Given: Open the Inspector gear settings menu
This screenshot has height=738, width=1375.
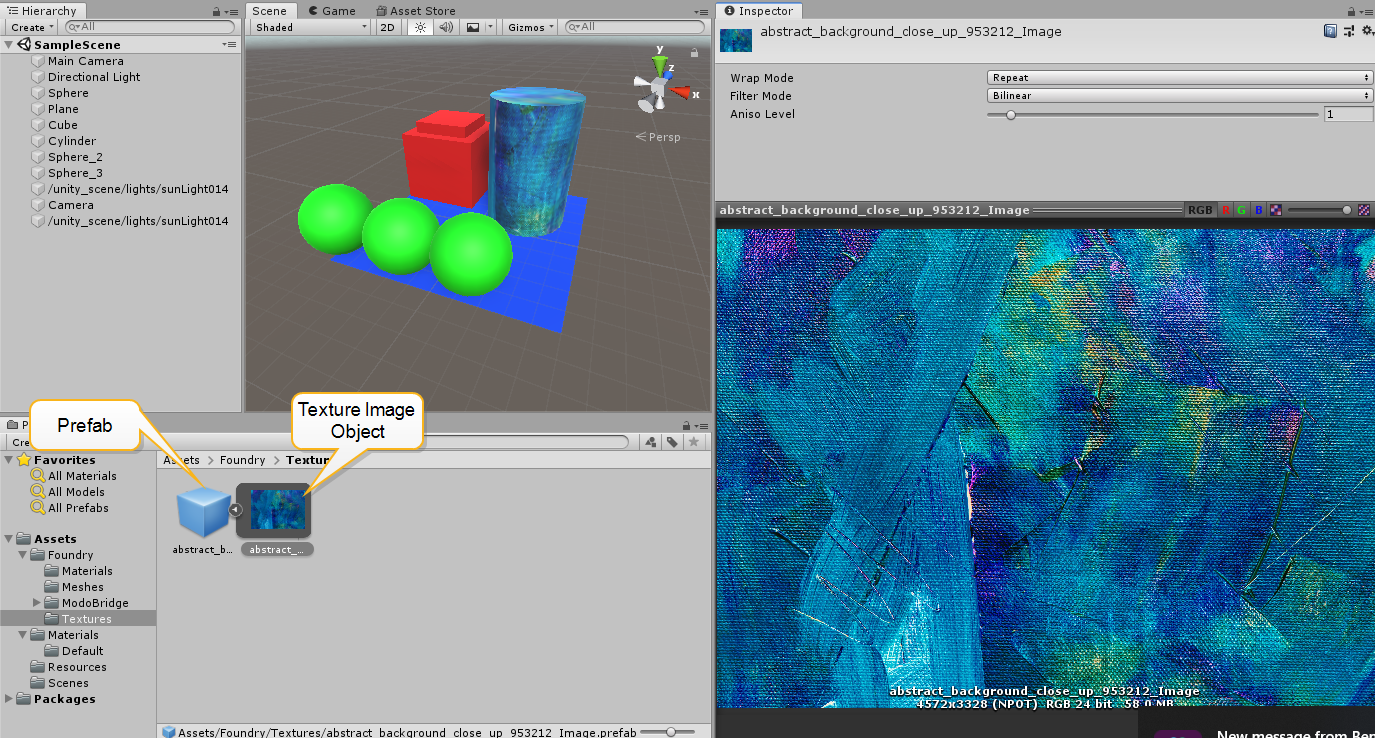Looking at the screenshot, I should click(x=1364, y=32).
